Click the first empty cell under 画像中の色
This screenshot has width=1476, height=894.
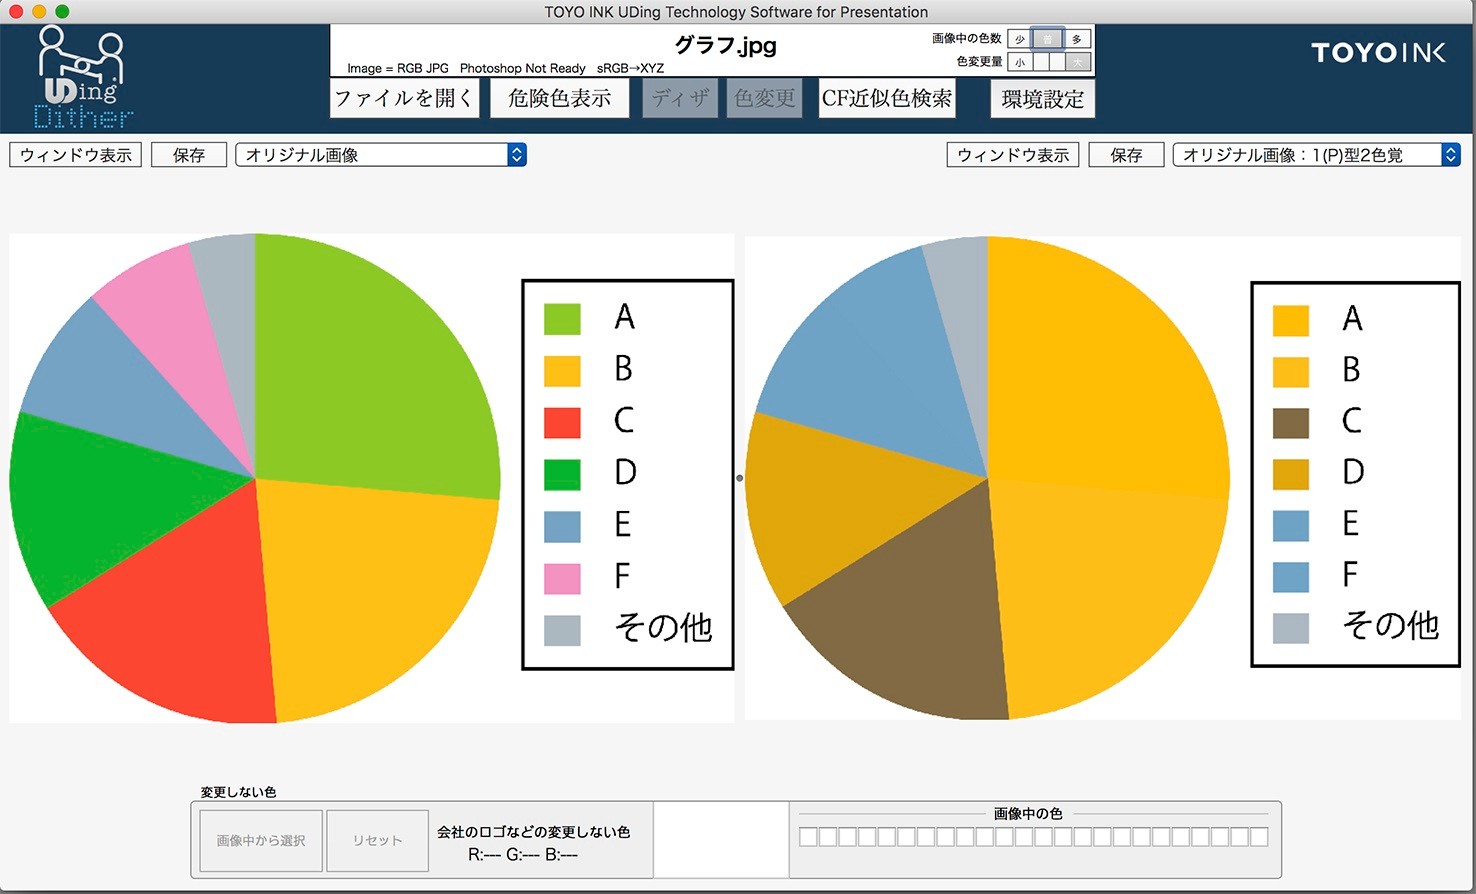pos(808,836)
